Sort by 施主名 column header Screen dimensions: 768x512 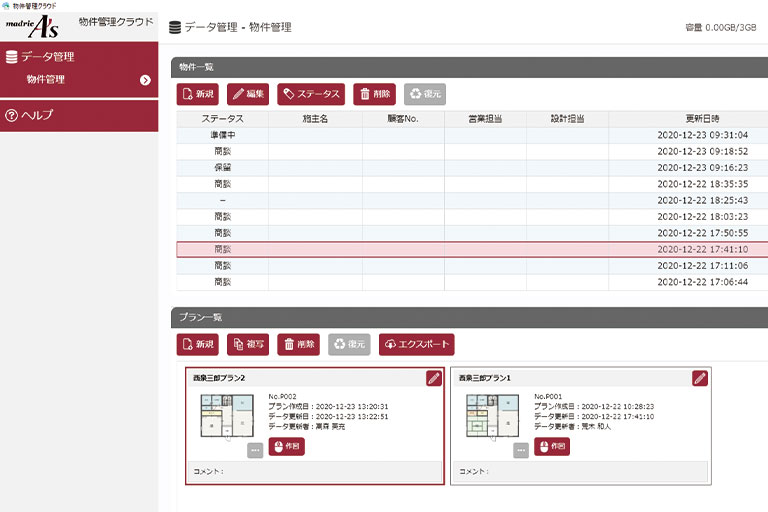315,119
